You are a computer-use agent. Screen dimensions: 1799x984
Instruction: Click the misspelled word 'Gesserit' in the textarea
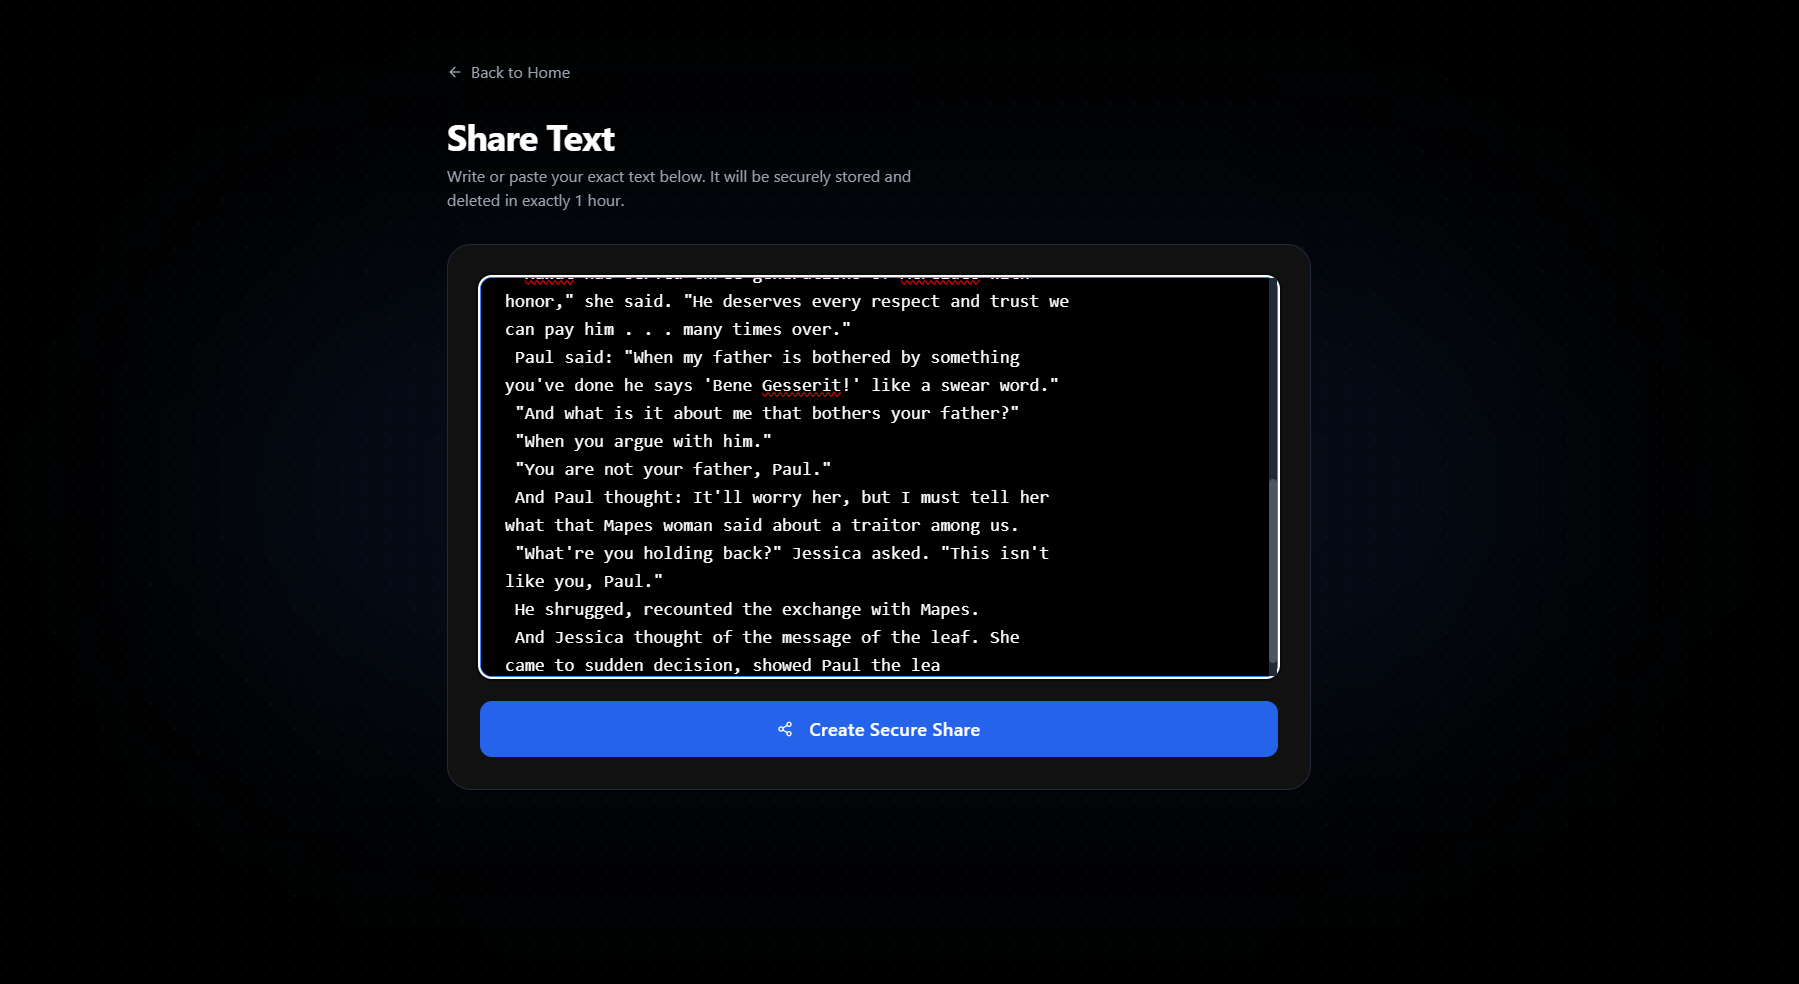pos(802,386)
